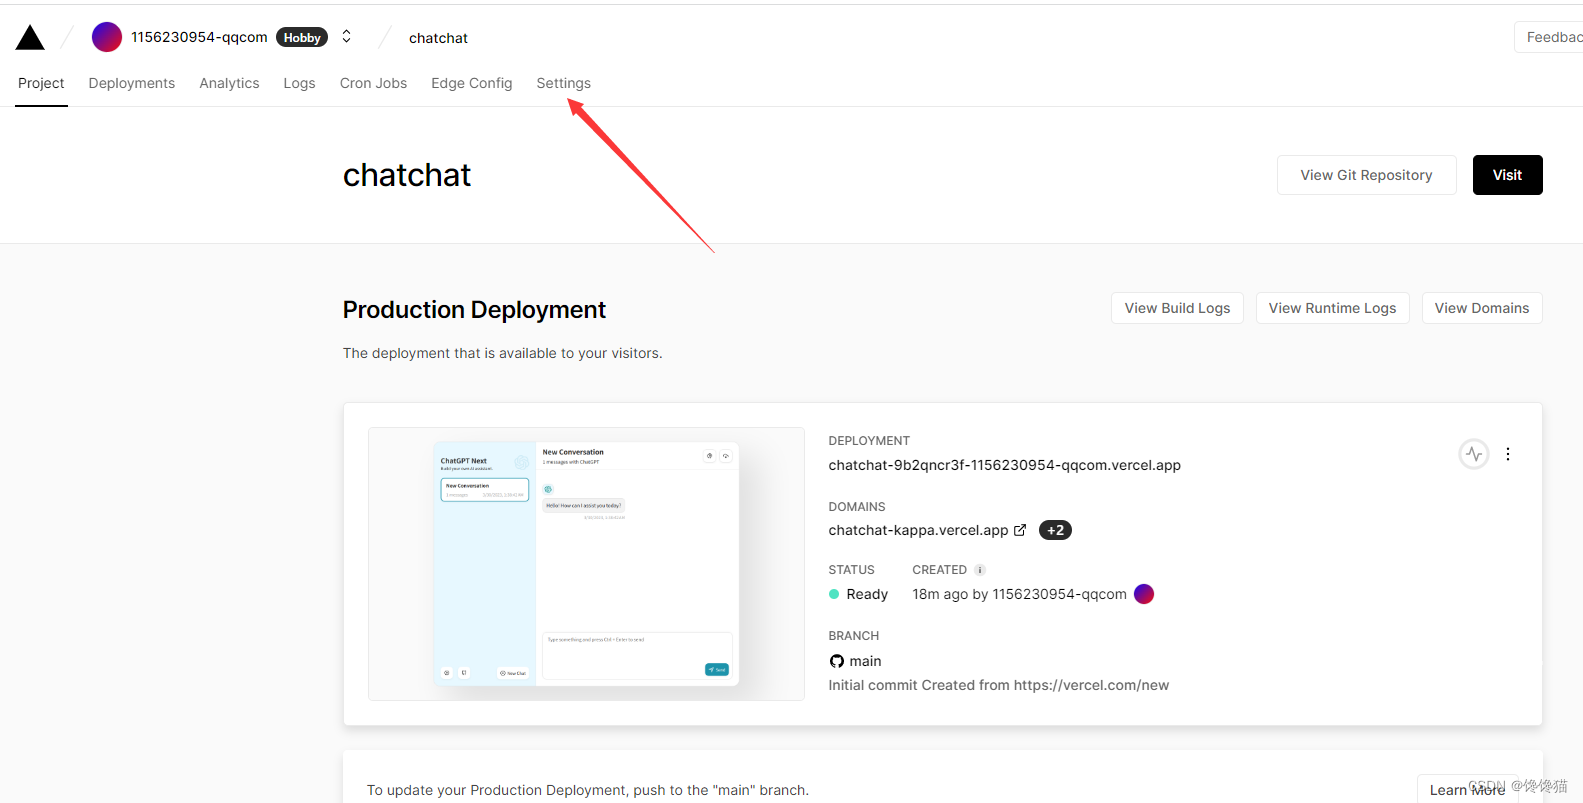Click the GitHub icon beside main branch
The image size is (1583, 803).
pyautogui.click(x=837, y=661)
